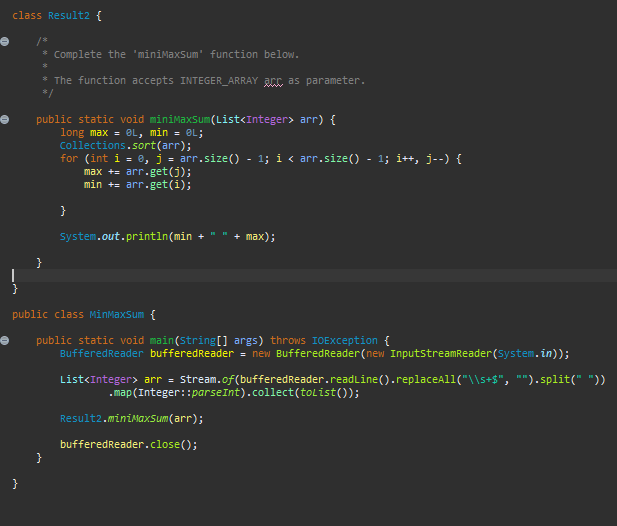Screen dimensions: 617x526
Task: Click the sort method call
Action: pos(144,146)
